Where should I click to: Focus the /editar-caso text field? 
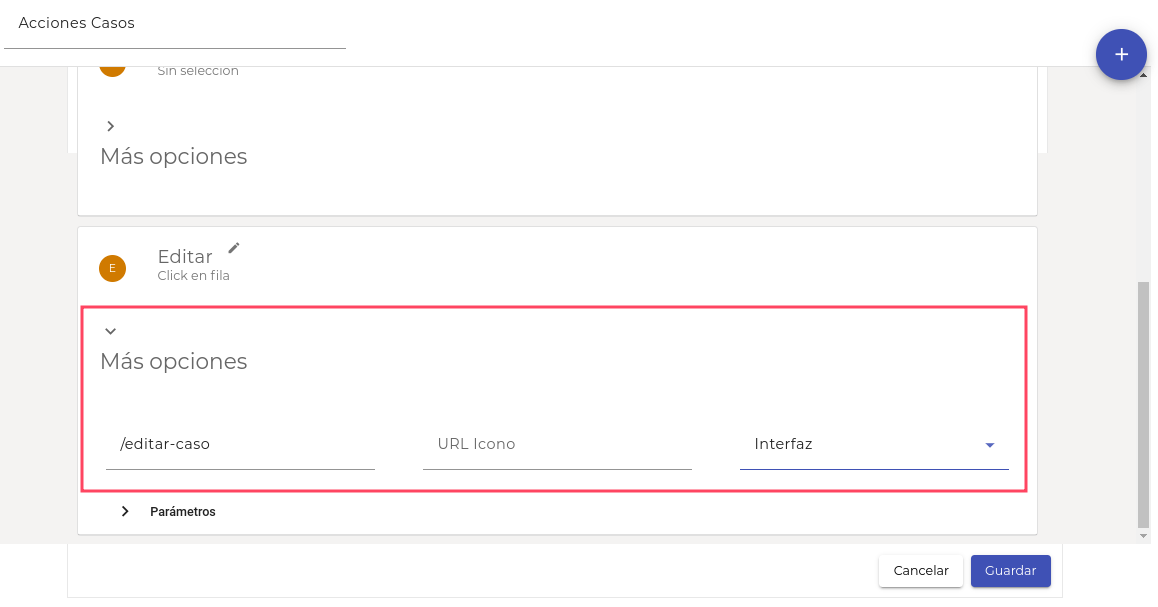240,444
